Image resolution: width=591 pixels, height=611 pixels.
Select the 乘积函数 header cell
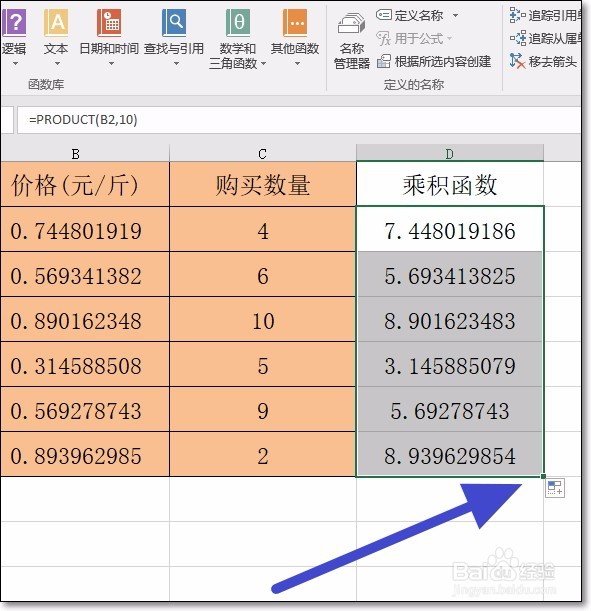[450, 184]
